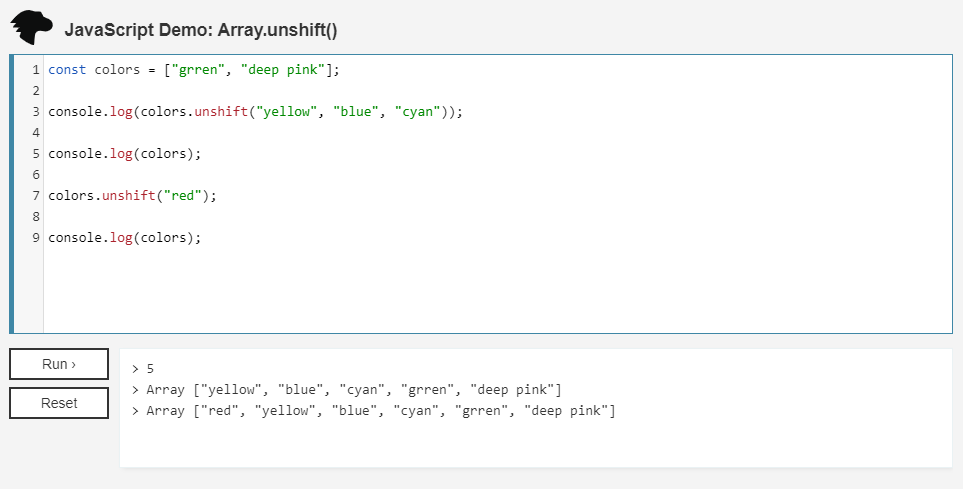Click line number 1 in the gutter

pos(35,70)
